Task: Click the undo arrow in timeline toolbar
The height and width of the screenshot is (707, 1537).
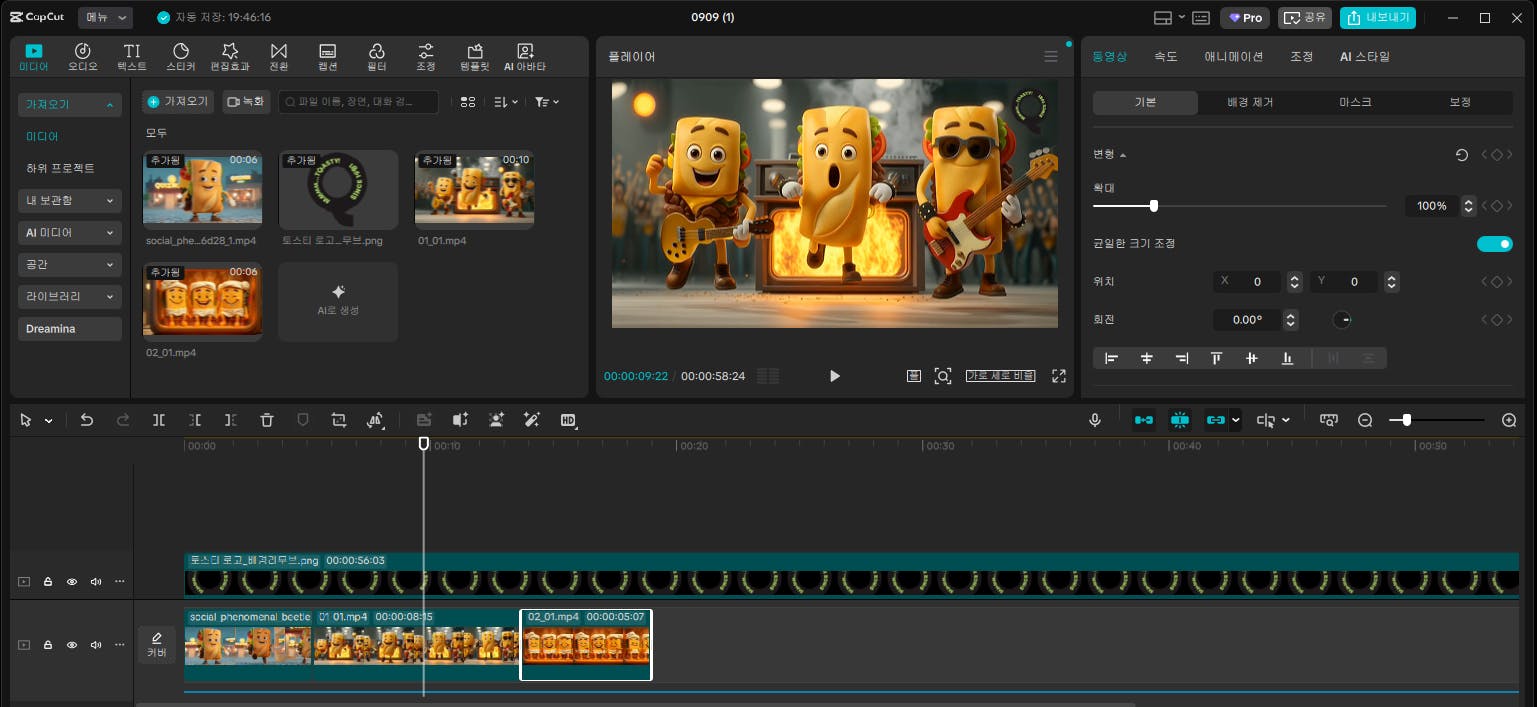Action: [x=87, y=420]
